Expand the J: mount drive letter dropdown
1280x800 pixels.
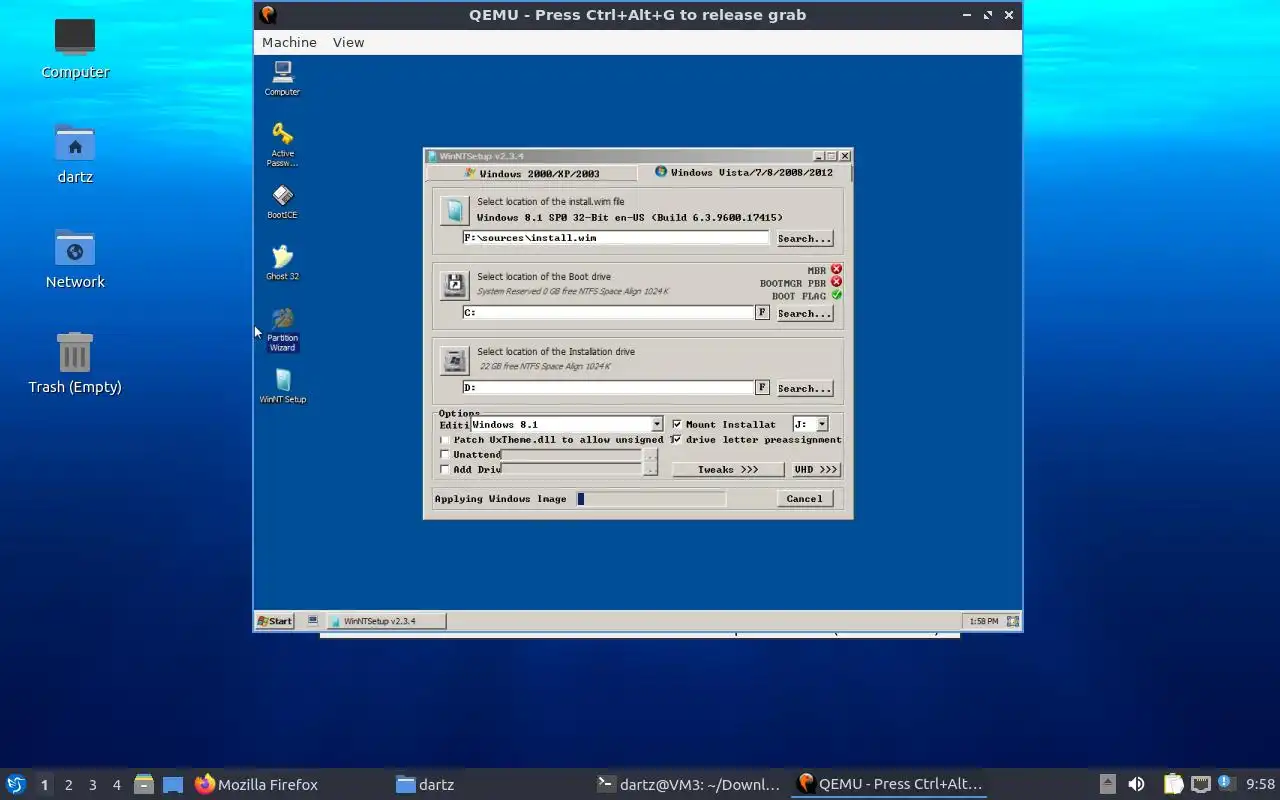click(822, 424)
